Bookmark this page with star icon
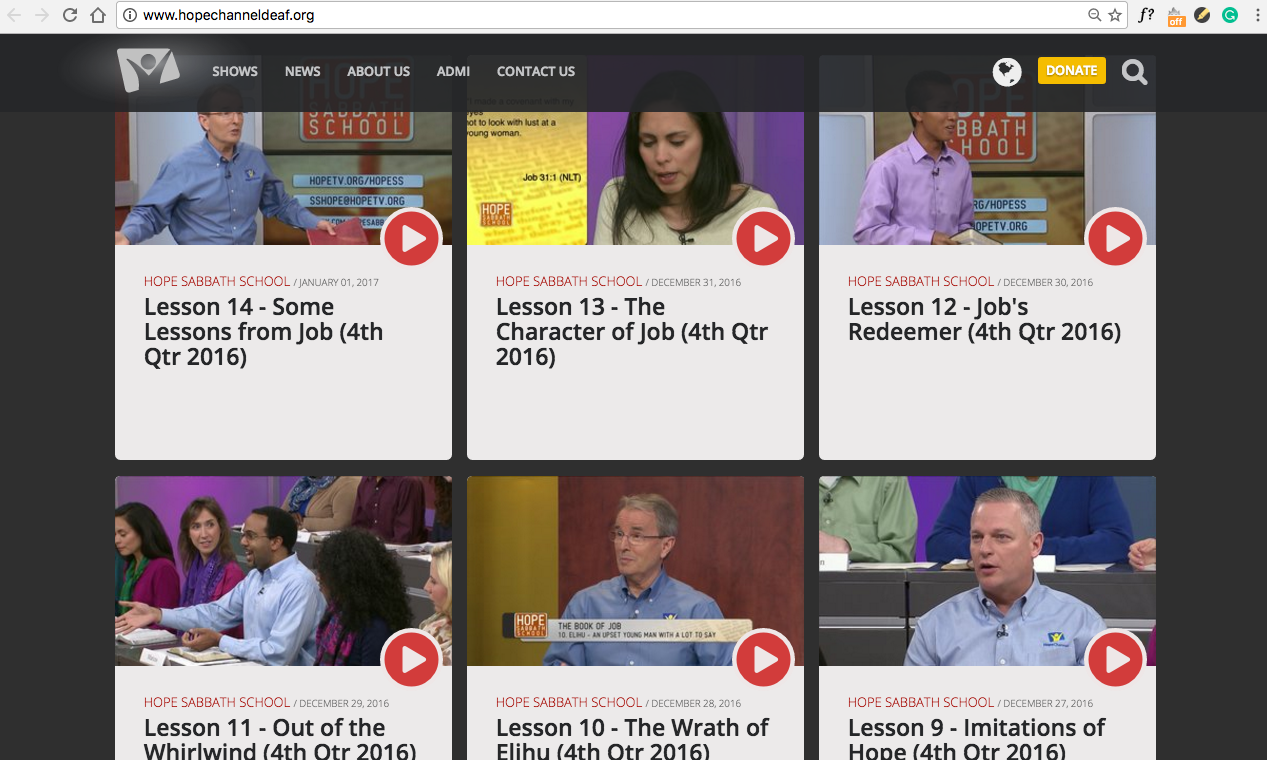 [1115, 15]
